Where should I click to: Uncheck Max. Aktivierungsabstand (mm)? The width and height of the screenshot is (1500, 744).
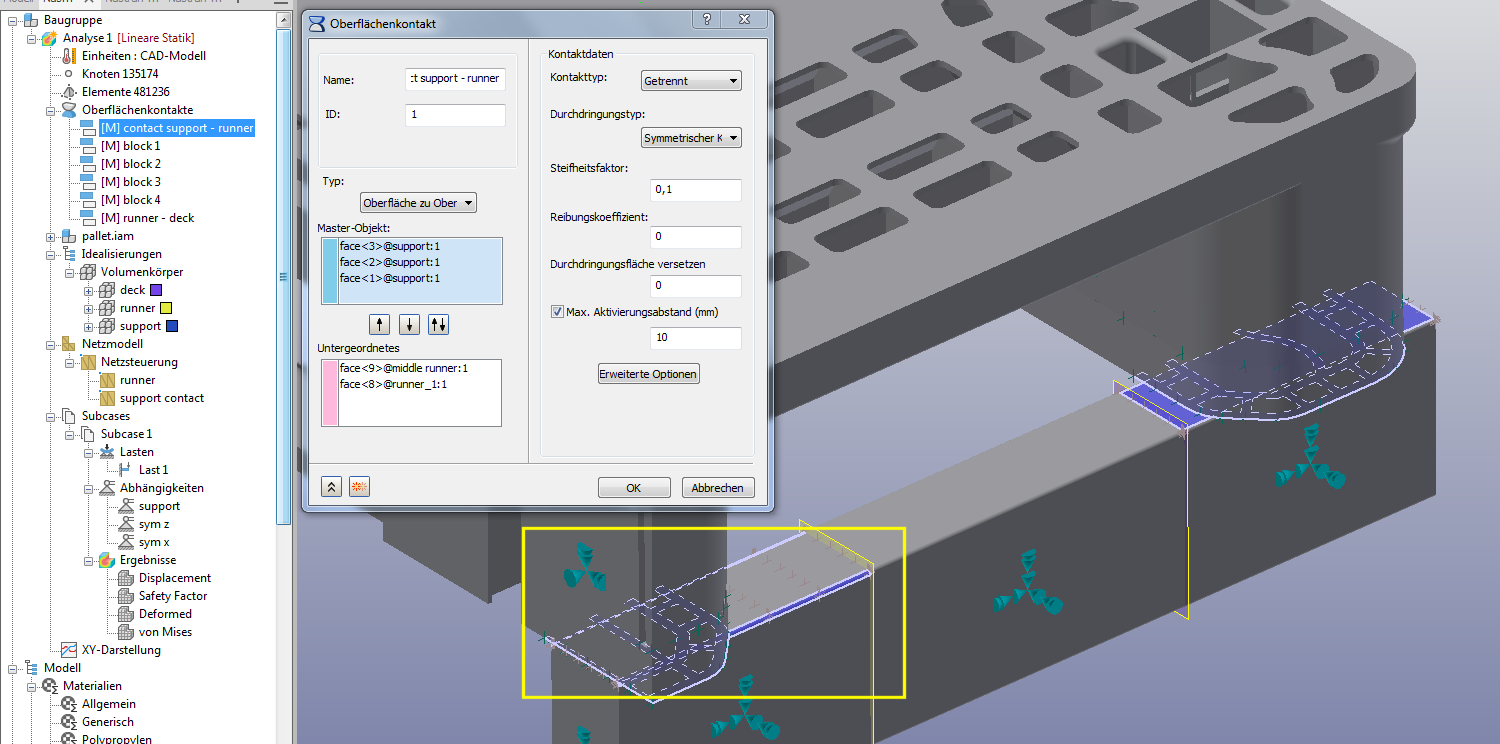pos(557,311)
